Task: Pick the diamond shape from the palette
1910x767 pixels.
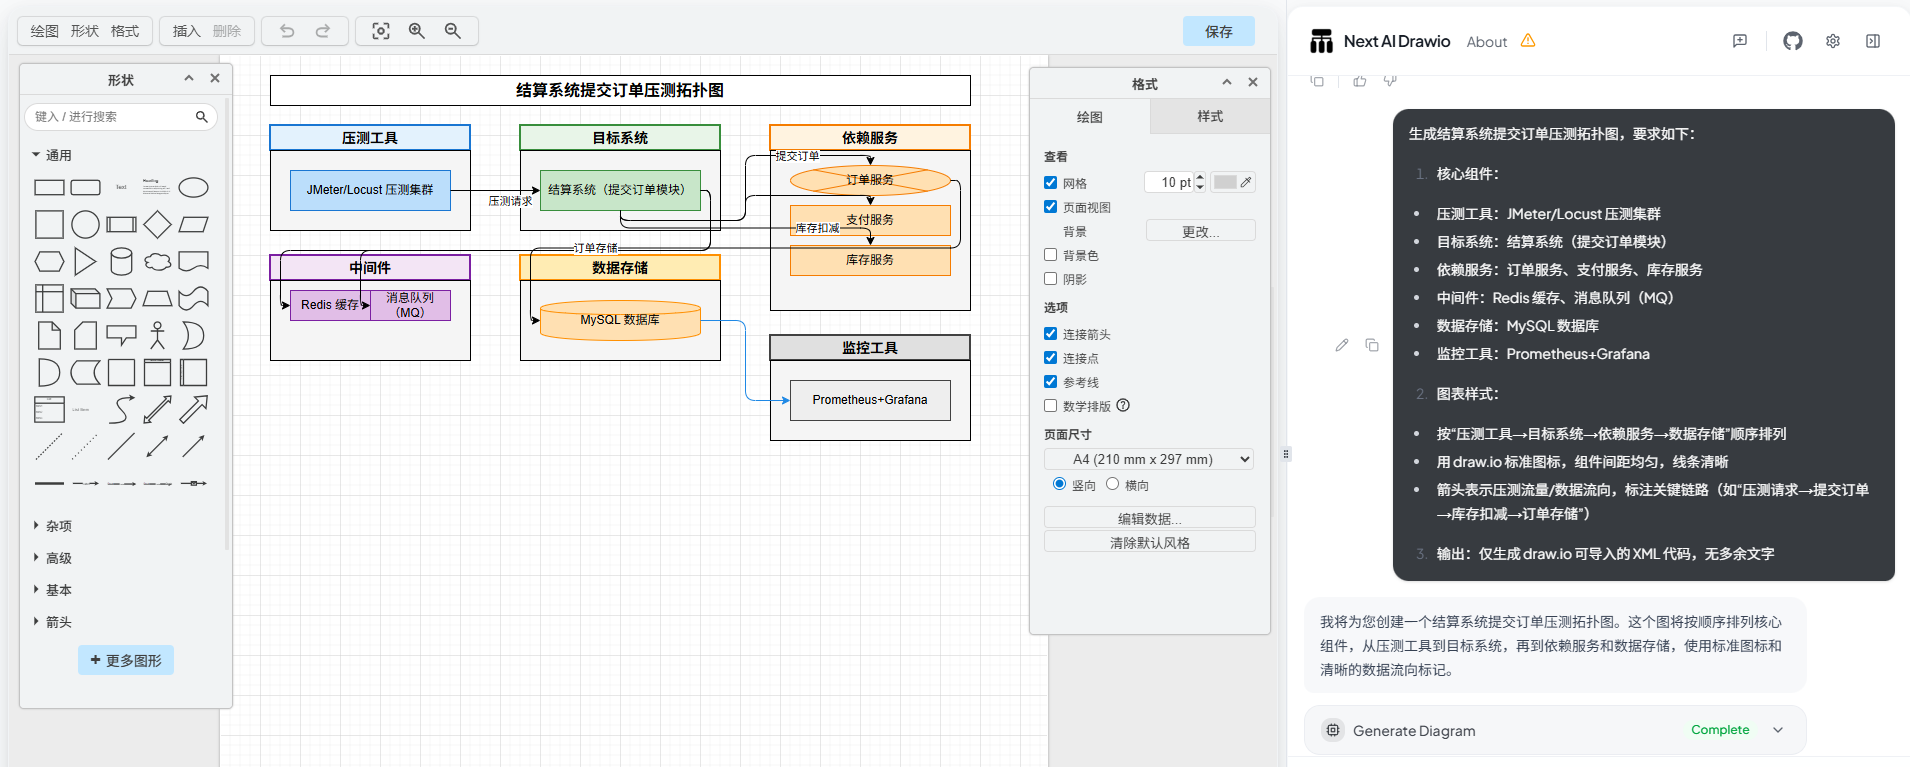Action: [157, 224]
